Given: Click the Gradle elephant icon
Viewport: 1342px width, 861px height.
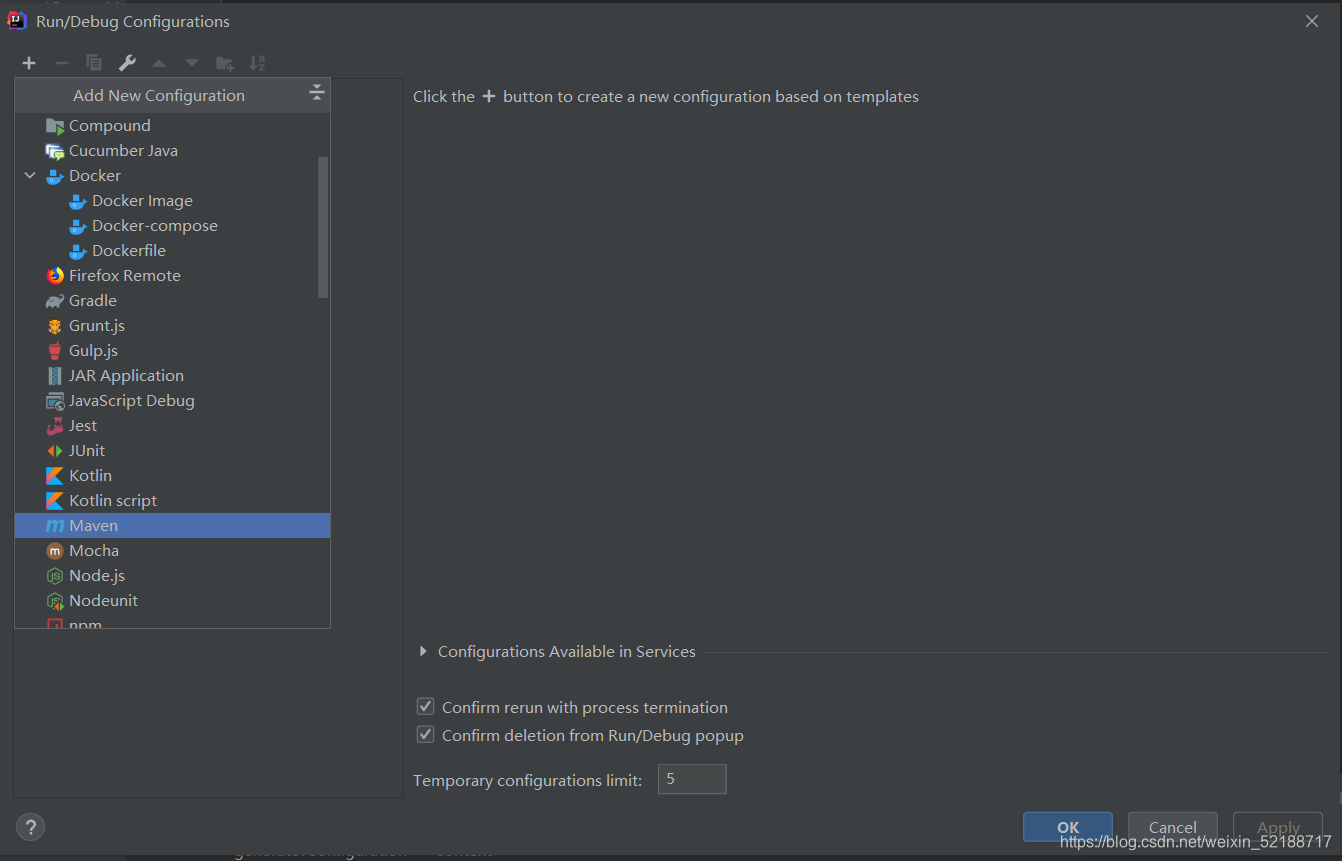Looking at the screenshot, I should click(x=55, y=301).
